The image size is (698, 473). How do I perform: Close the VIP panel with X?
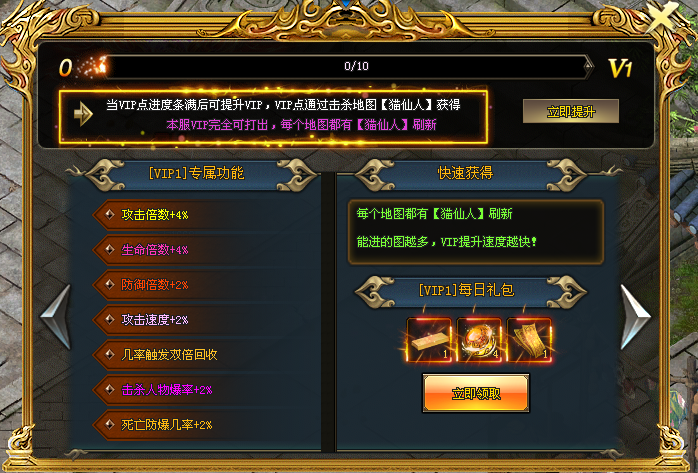pyautogui.click(x=663, y=18)
